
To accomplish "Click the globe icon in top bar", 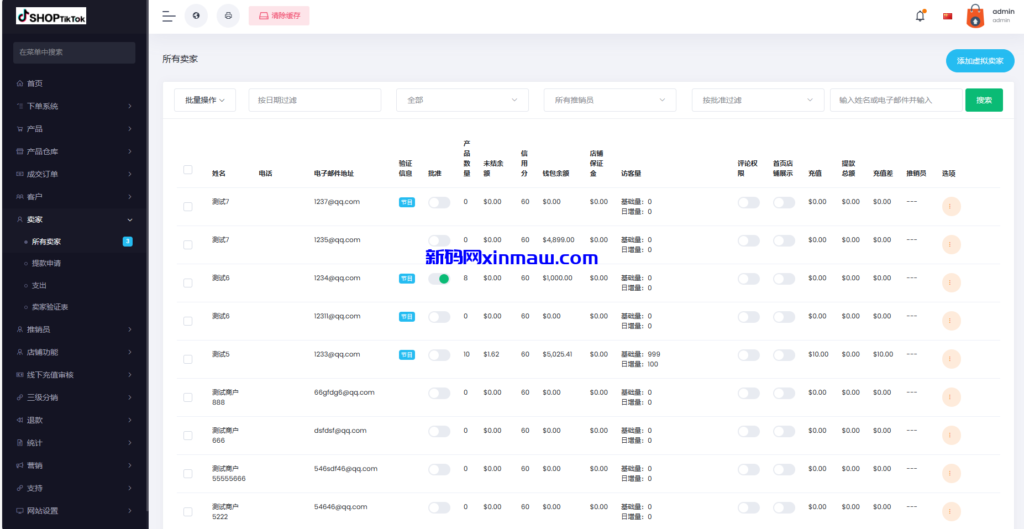I will pyautogui.click(x=197, y=16).
